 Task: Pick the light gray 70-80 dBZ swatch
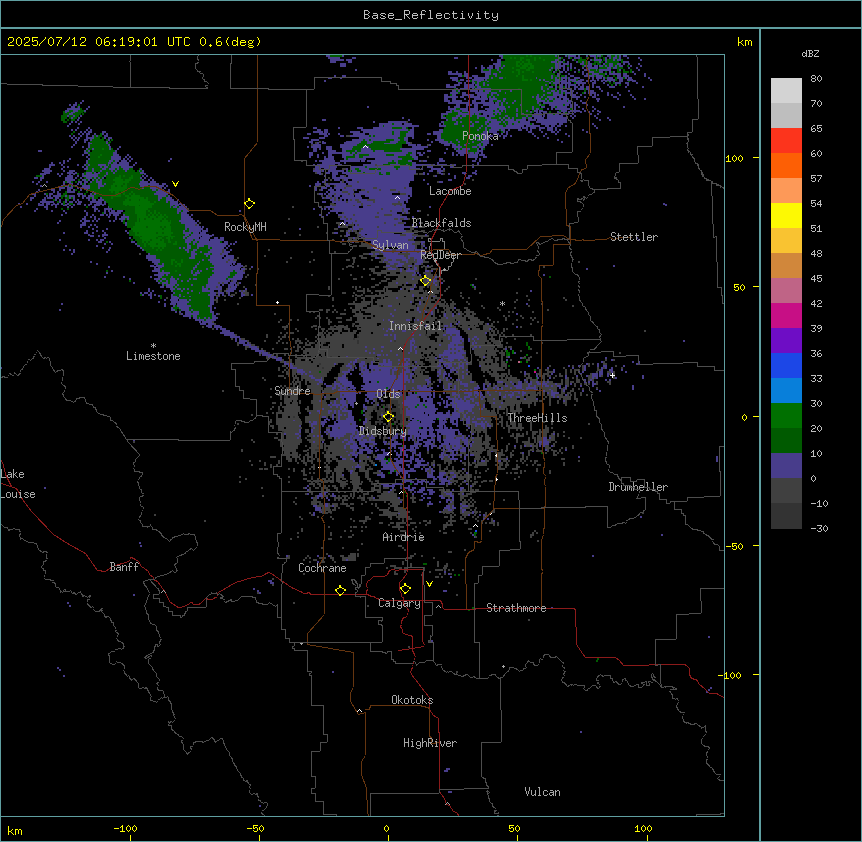(786, 91)
